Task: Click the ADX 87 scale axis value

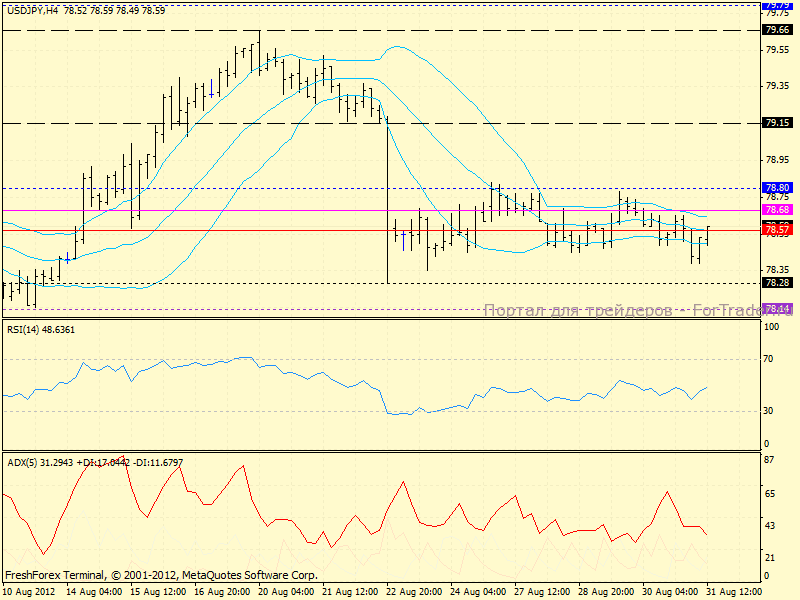Action: 771,460
